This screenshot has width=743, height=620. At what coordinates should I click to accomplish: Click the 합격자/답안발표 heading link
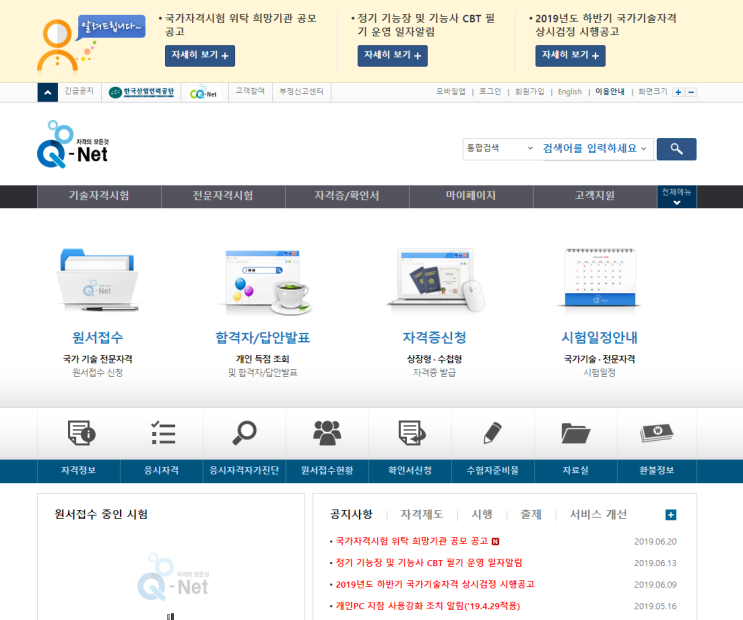coord(263,337)
